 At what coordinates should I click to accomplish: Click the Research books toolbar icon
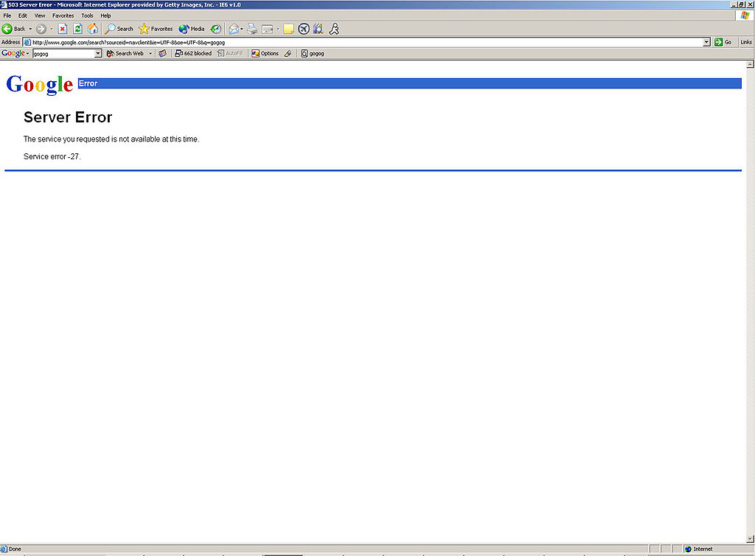click(x=318, y=29)
